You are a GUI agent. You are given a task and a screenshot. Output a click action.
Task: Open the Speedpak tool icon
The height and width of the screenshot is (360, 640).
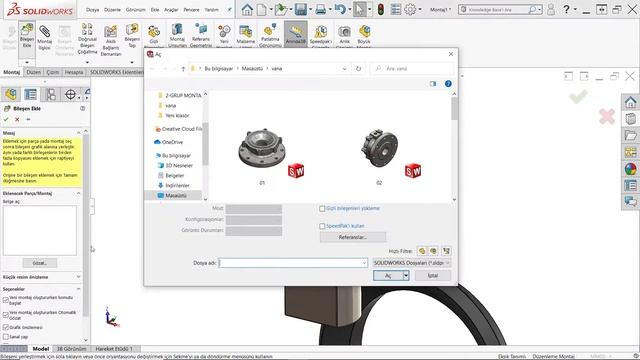tap(320, 31)
